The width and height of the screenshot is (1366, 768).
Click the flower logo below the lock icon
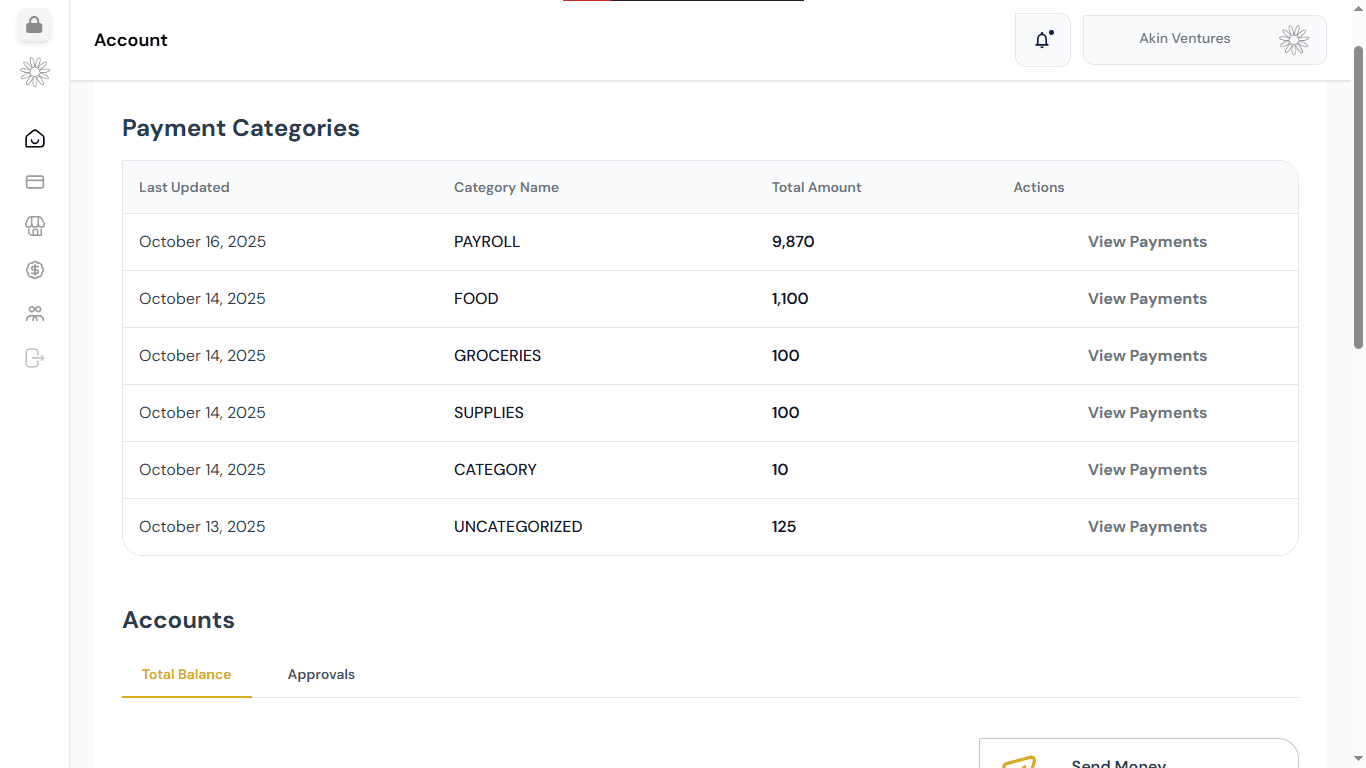click(34, 72)
